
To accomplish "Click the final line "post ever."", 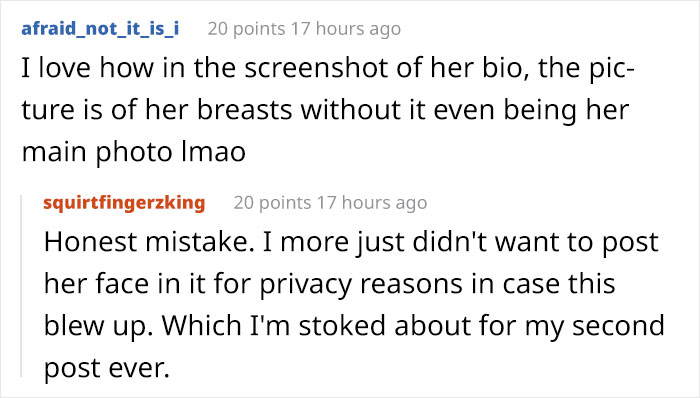I will click(107, 369).
